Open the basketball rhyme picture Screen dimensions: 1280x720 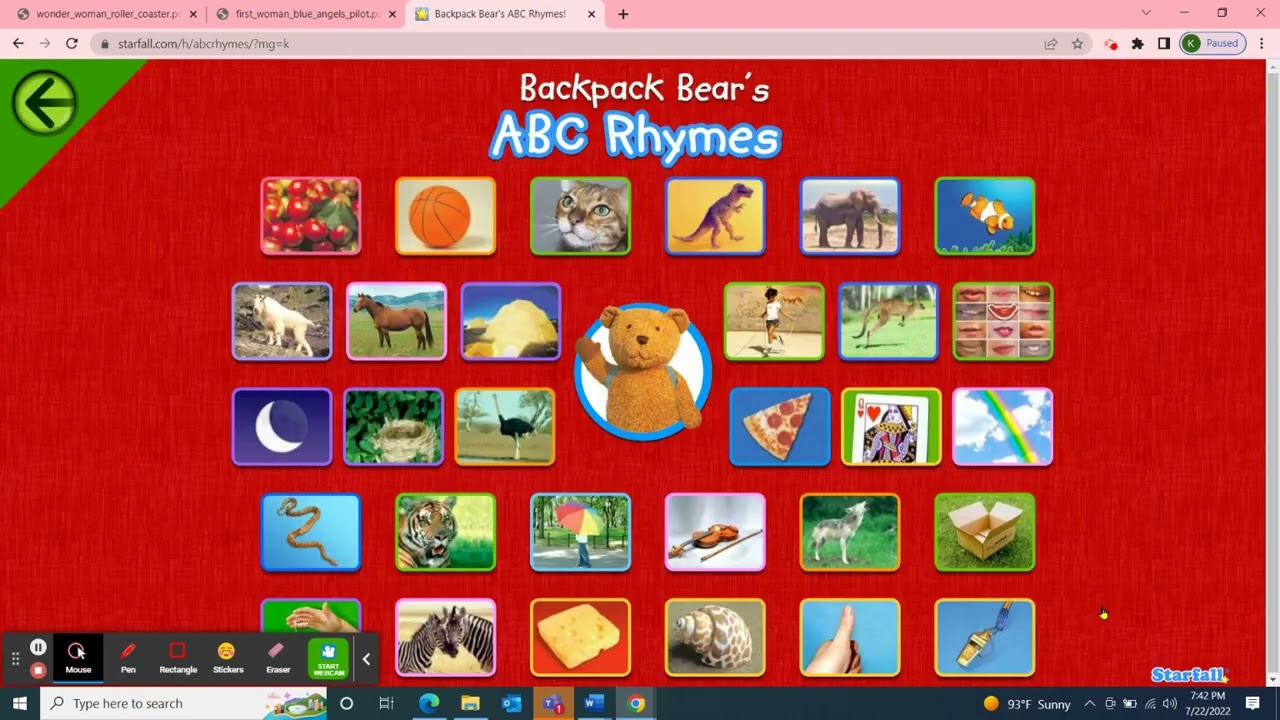(x=445, y=216)
